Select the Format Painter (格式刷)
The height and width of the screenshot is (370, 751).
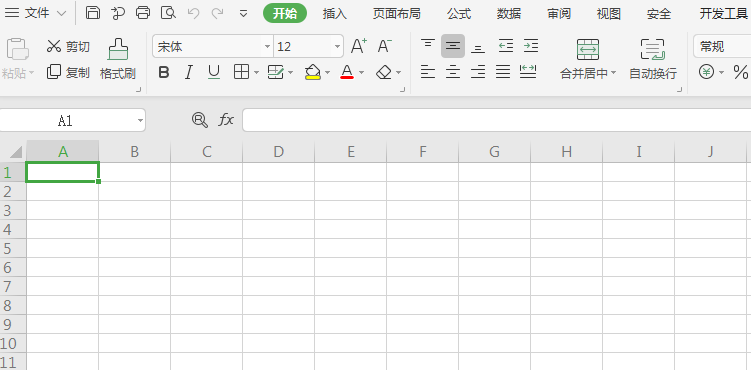118,59
